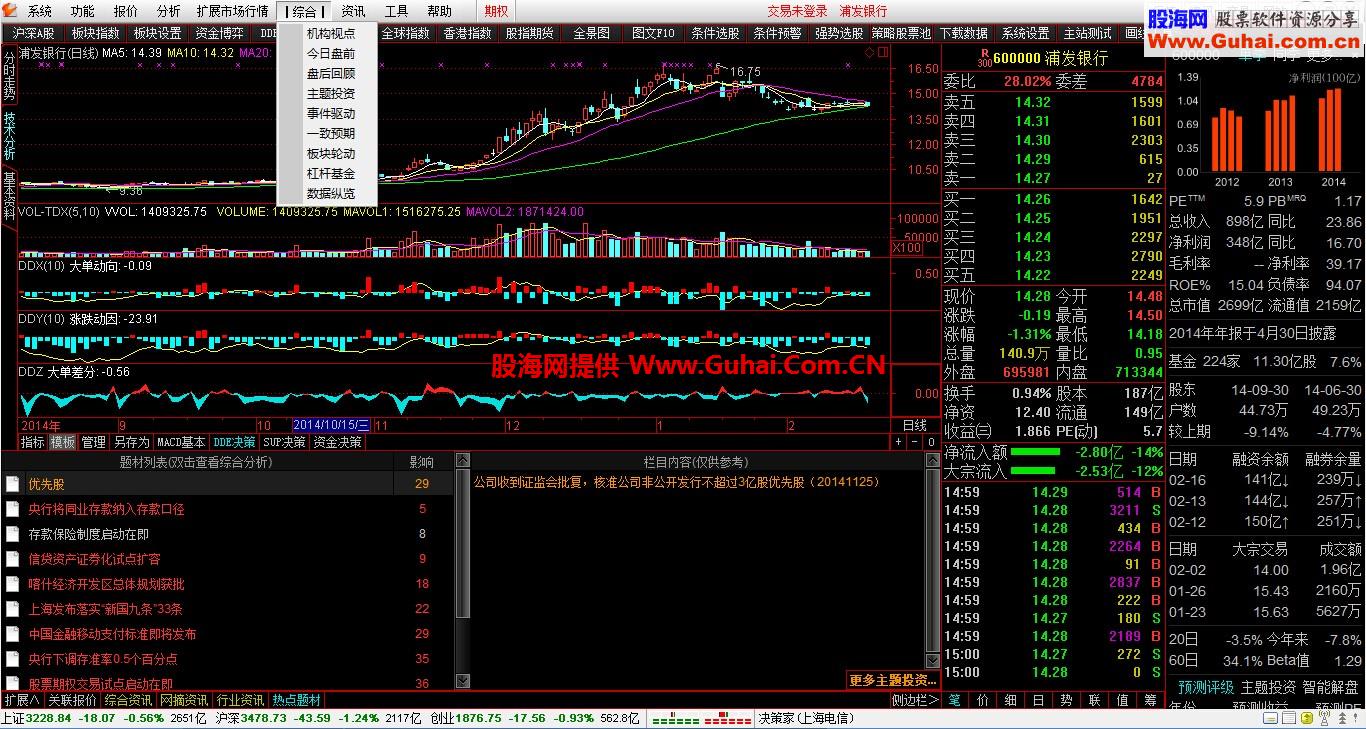Click scroll-up arrow of the topic list
Image resolution: width=1366 pixels, height=729 pixels.
click(462, 461)
